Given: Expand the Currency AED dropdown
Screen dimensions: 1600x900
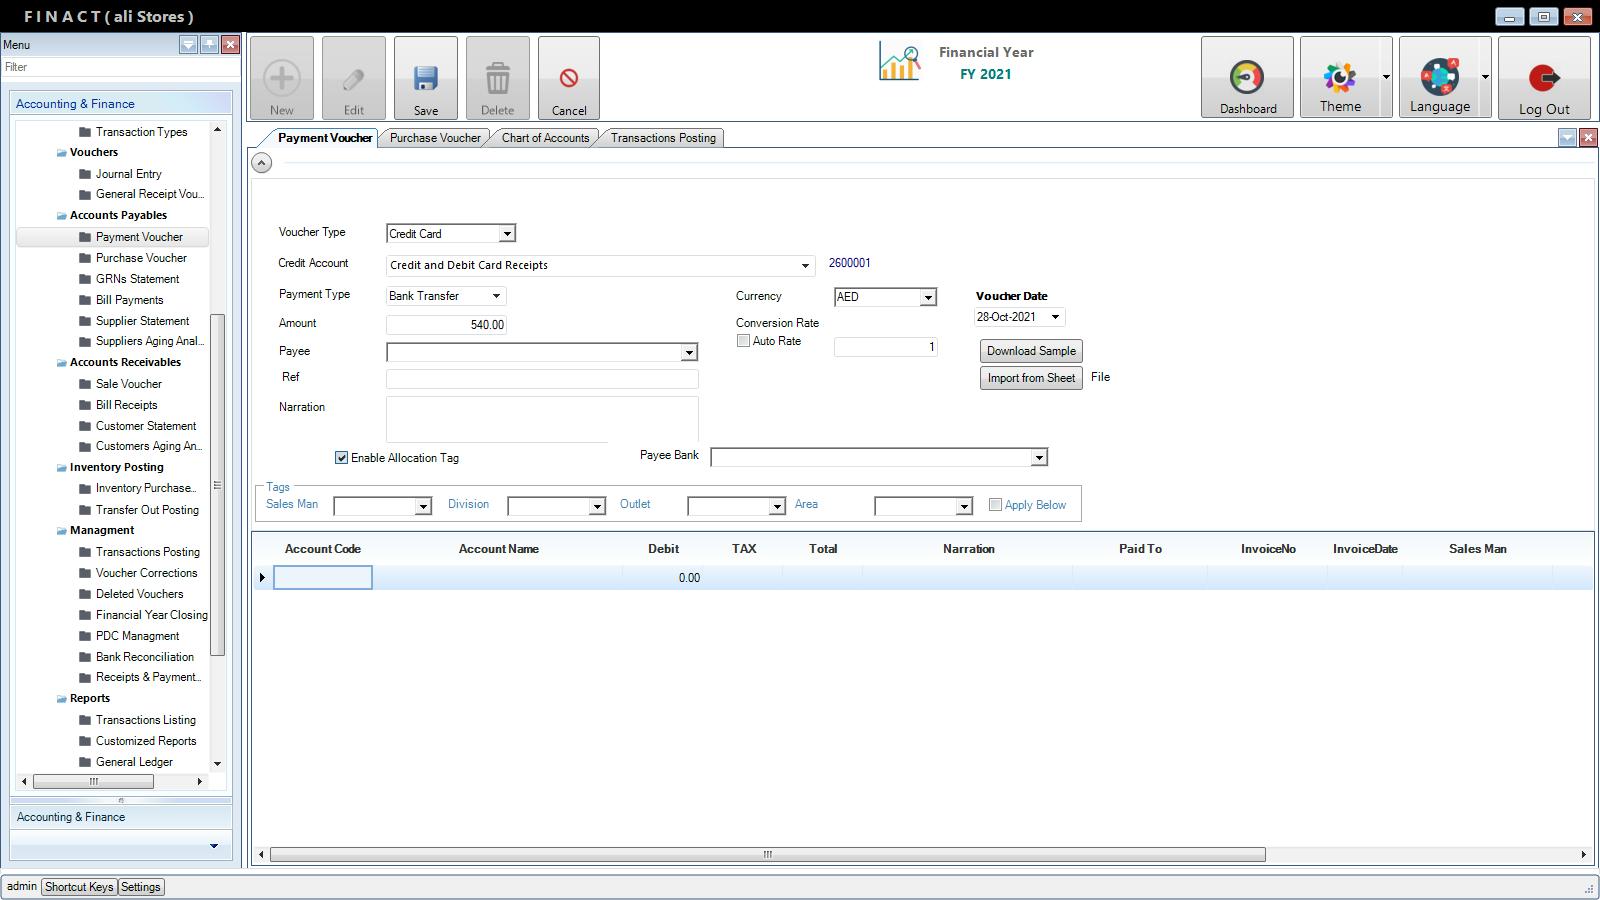Looking at the screenshot, I should click(x=928, y=297).
